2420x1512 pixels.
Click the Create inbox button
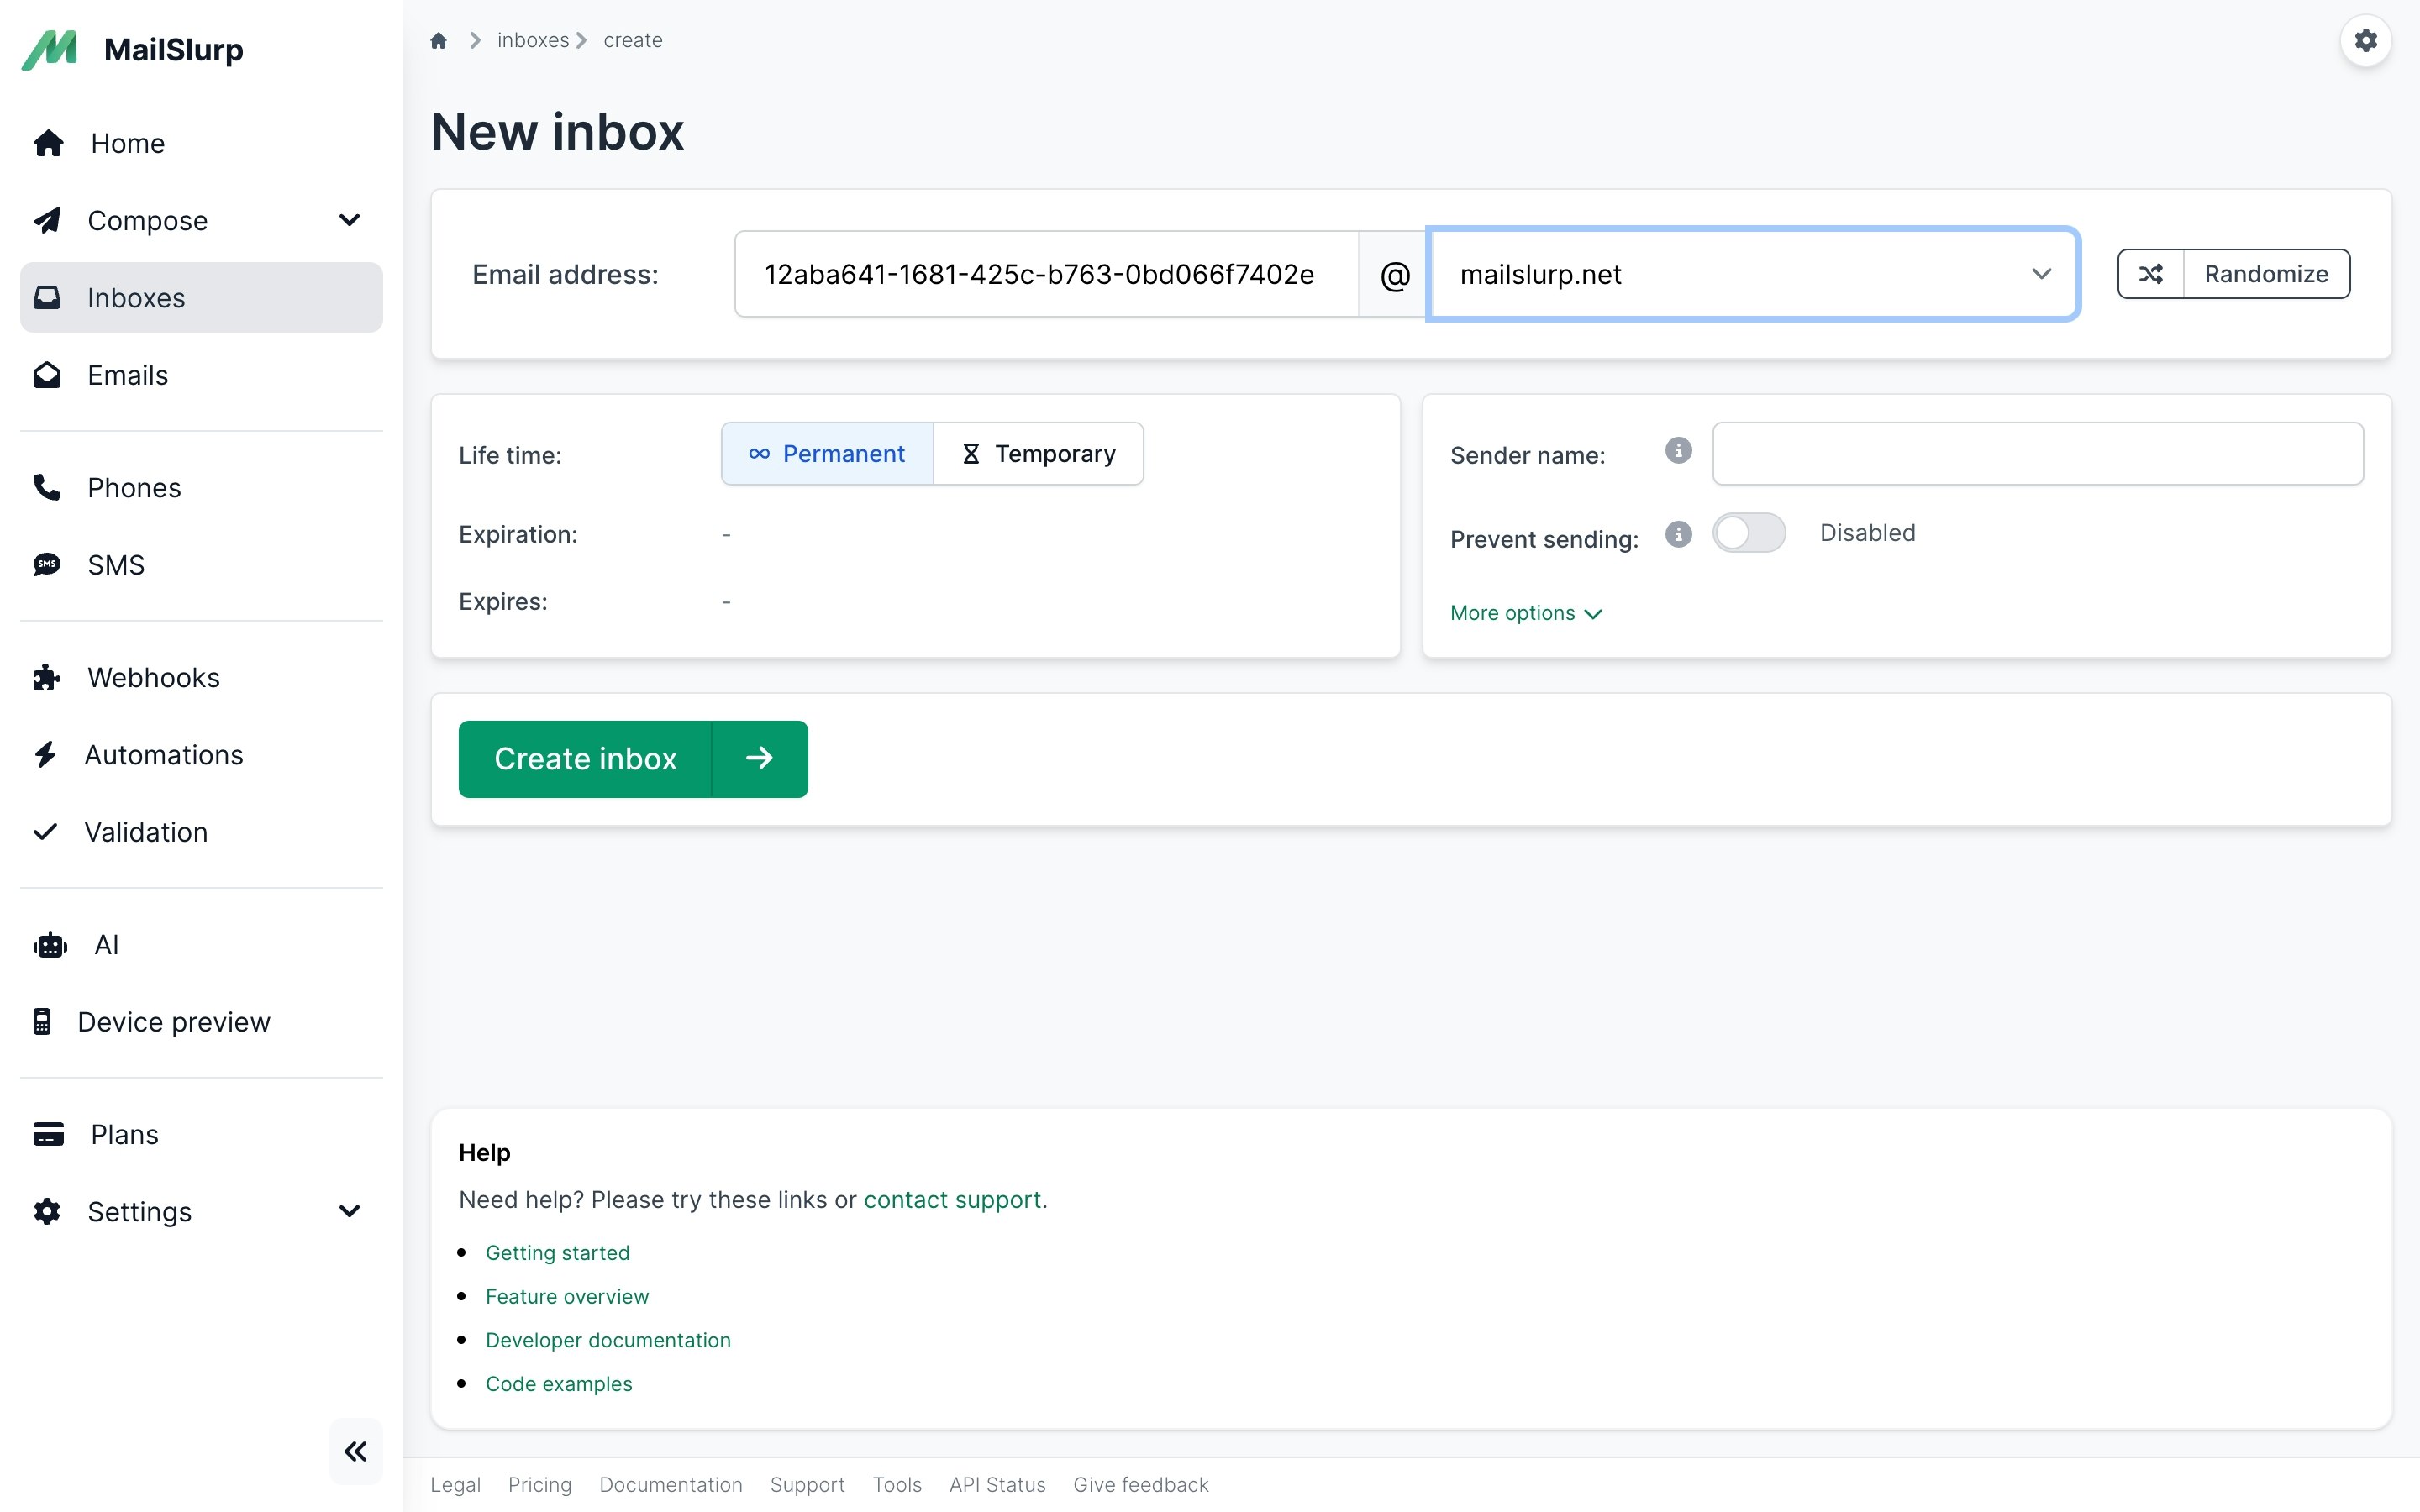click(585, 759)
